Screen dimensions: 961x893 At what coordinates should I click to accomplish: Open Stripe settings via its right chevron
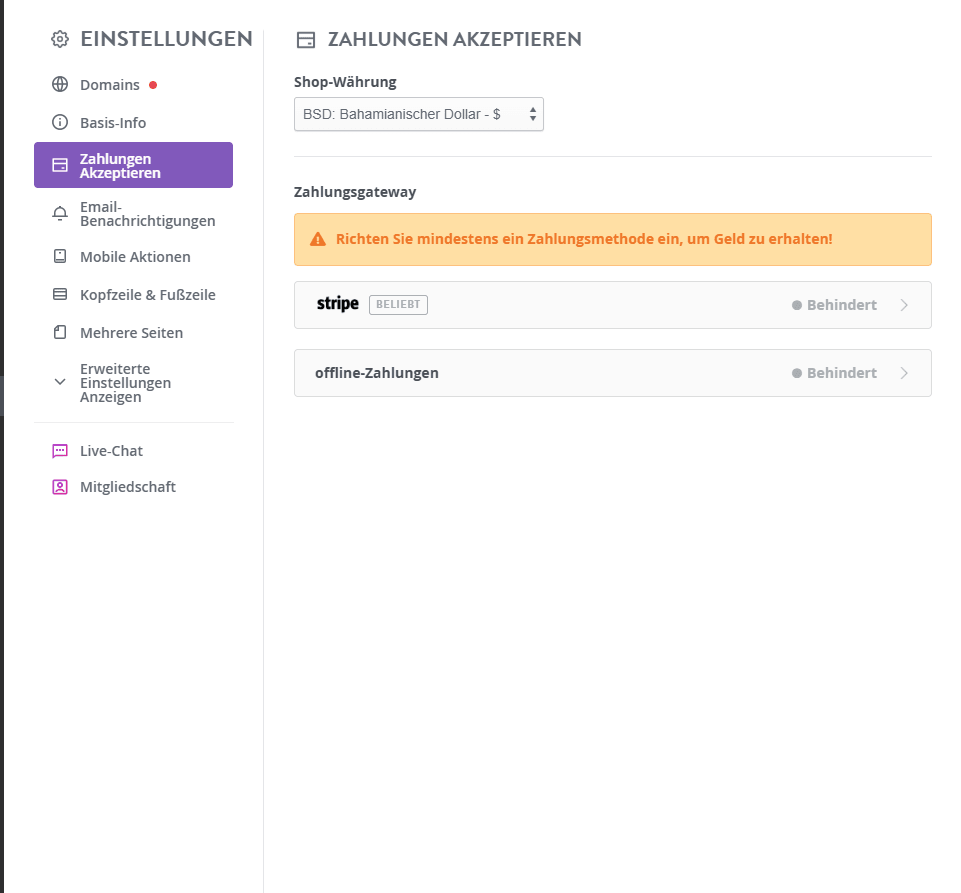[904, 305]
